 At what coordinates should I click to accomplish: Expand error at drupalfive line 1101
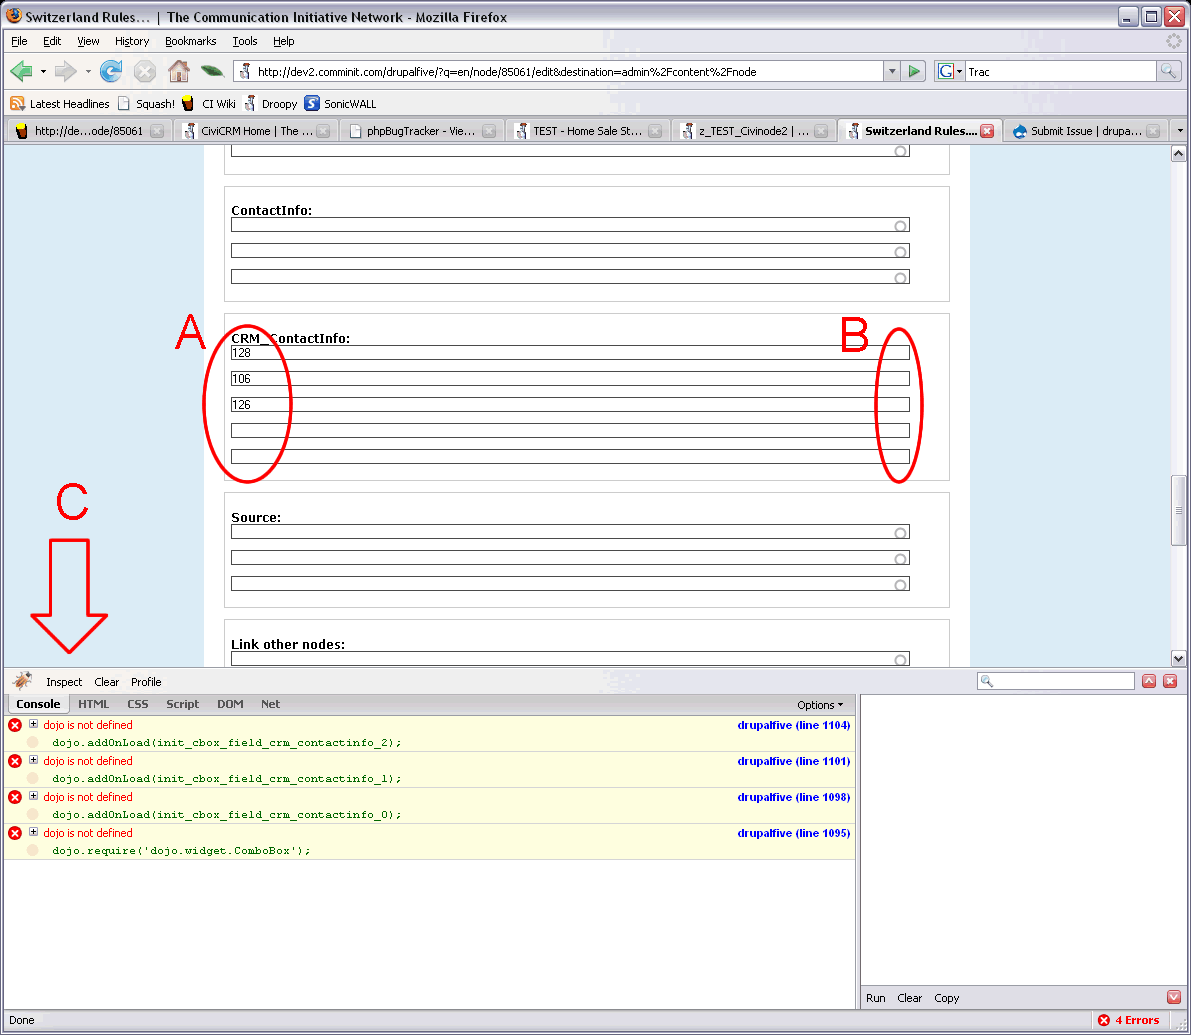pos(33,759)
